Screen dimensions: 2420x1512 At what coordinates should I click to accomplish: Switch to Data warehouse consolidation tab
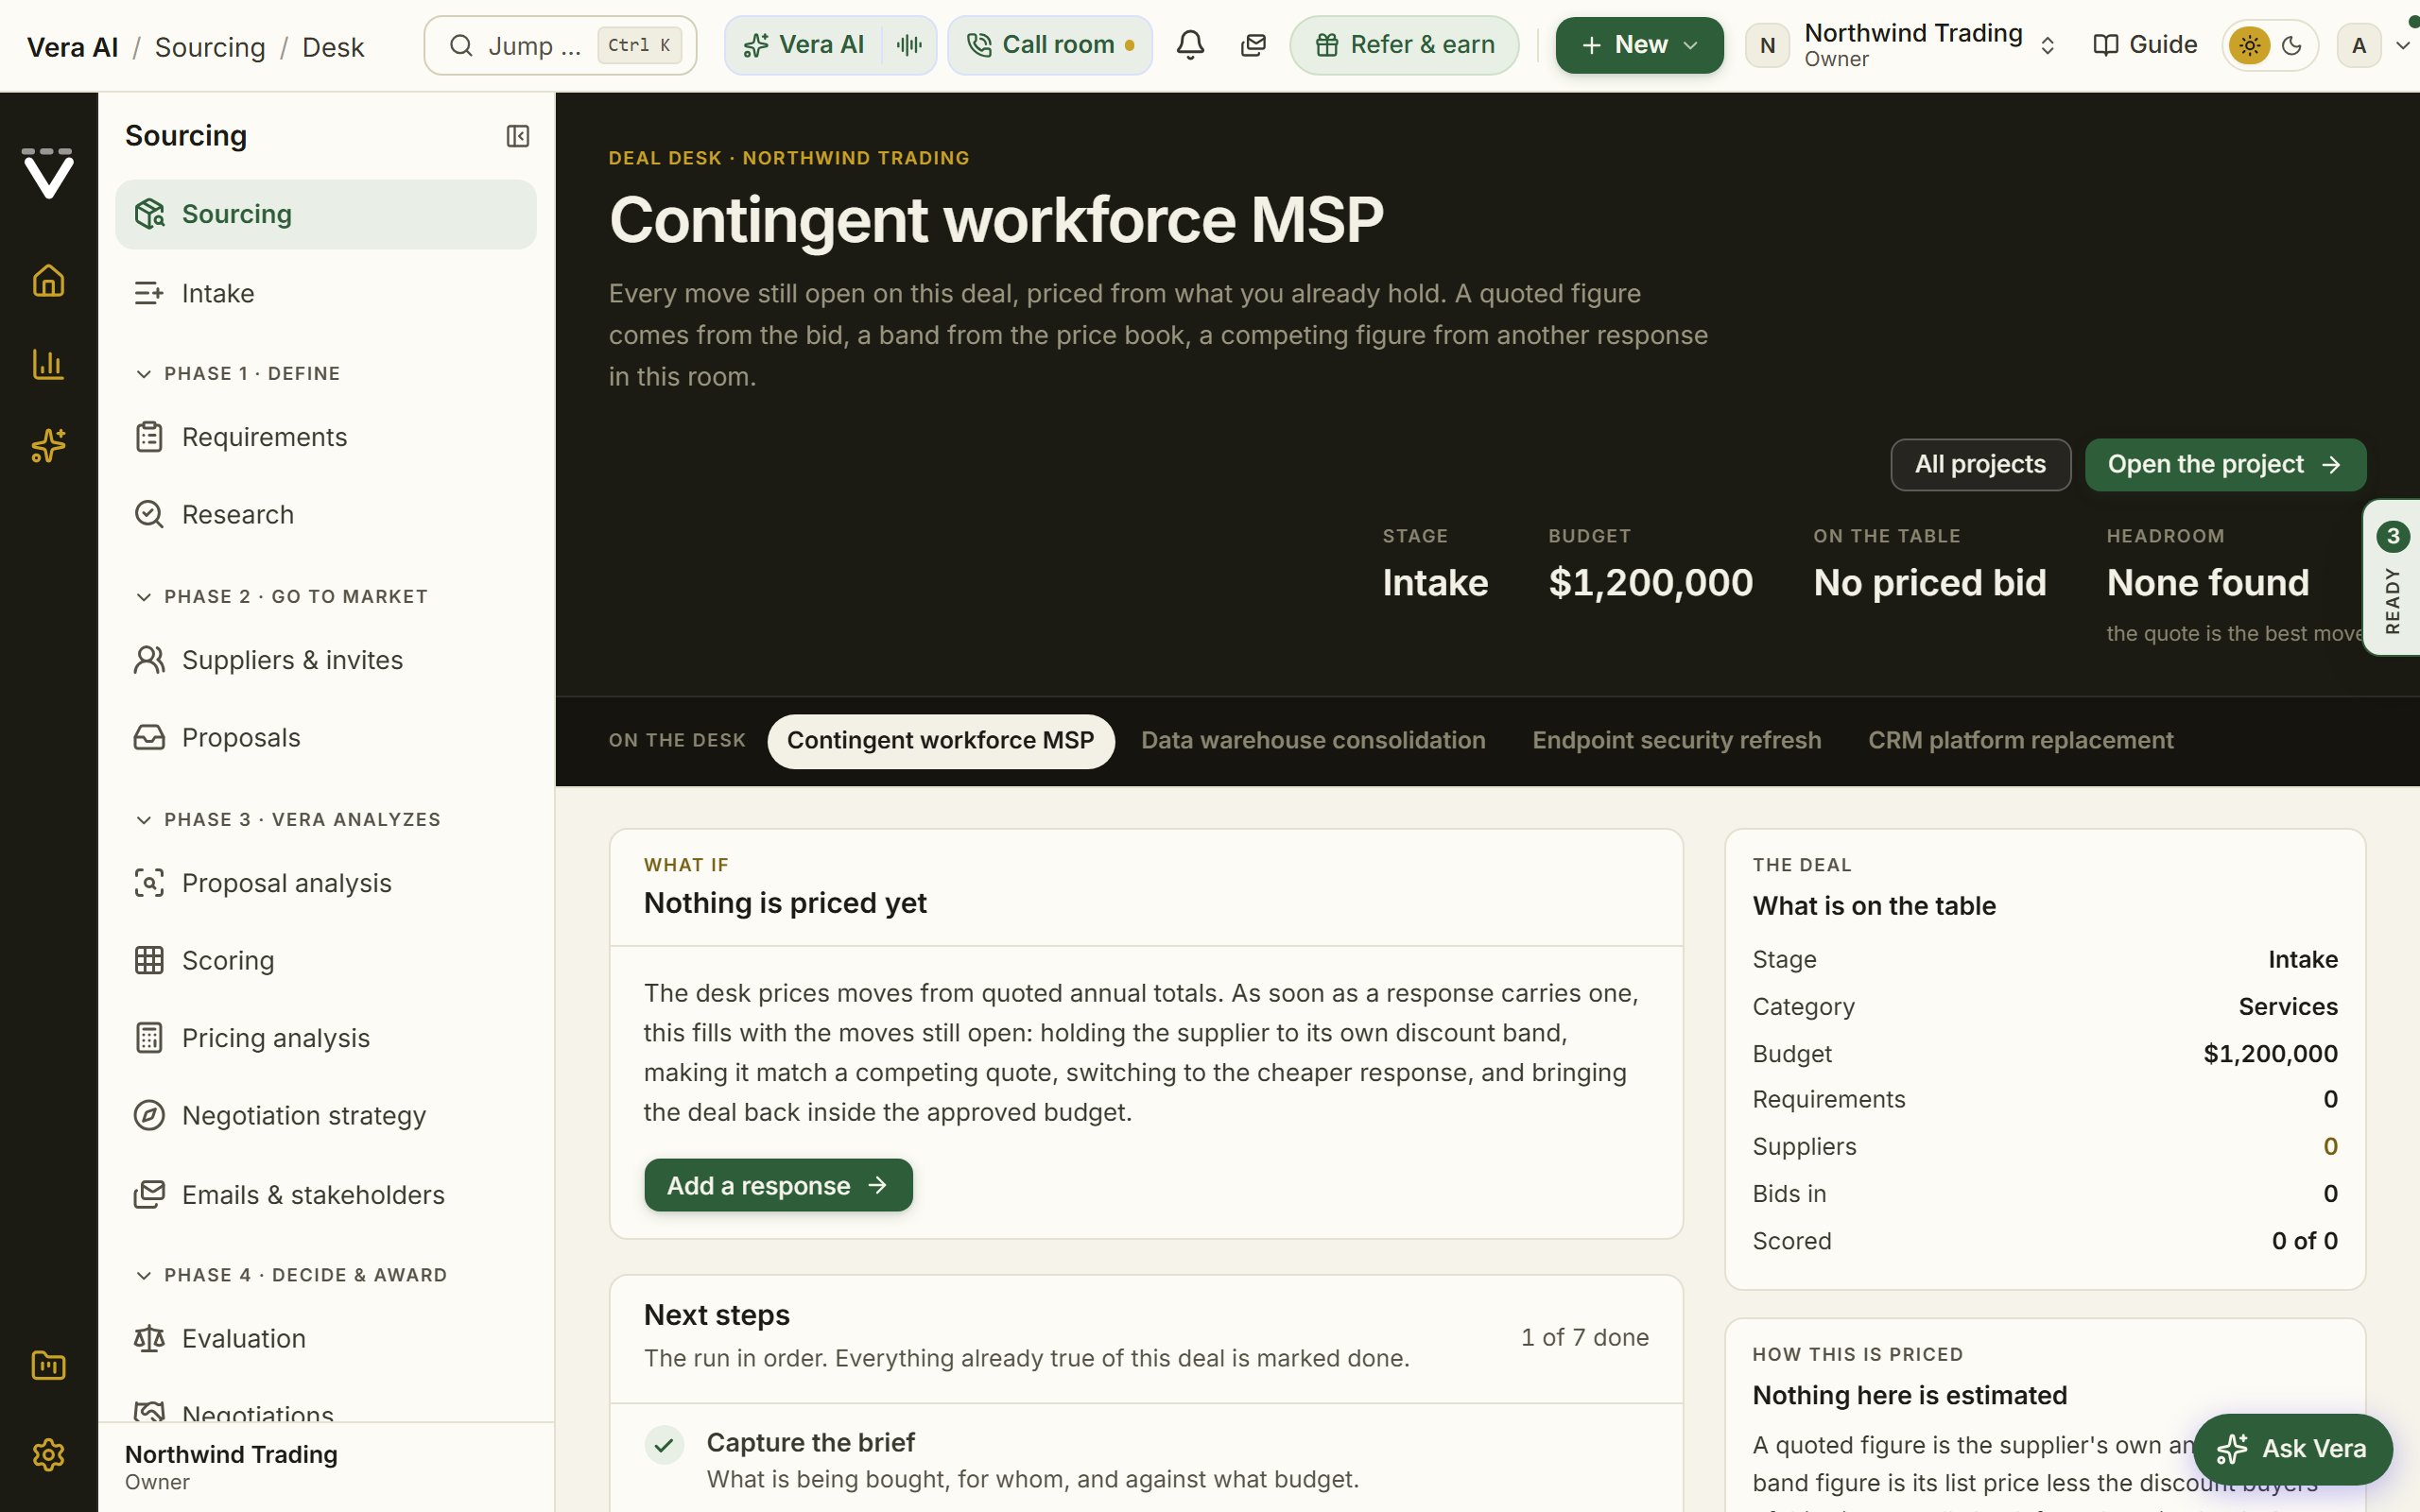[1313, 741]
